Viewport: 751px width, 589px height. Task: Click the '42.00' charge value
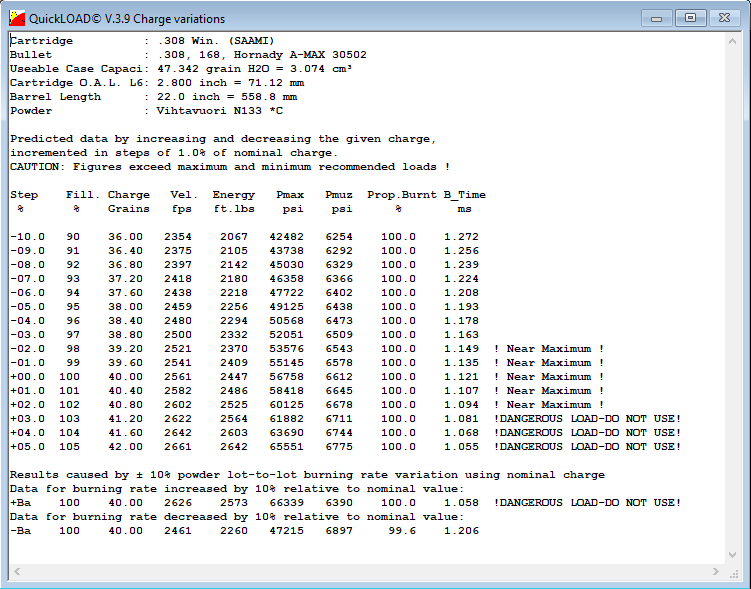click(125, 447)
